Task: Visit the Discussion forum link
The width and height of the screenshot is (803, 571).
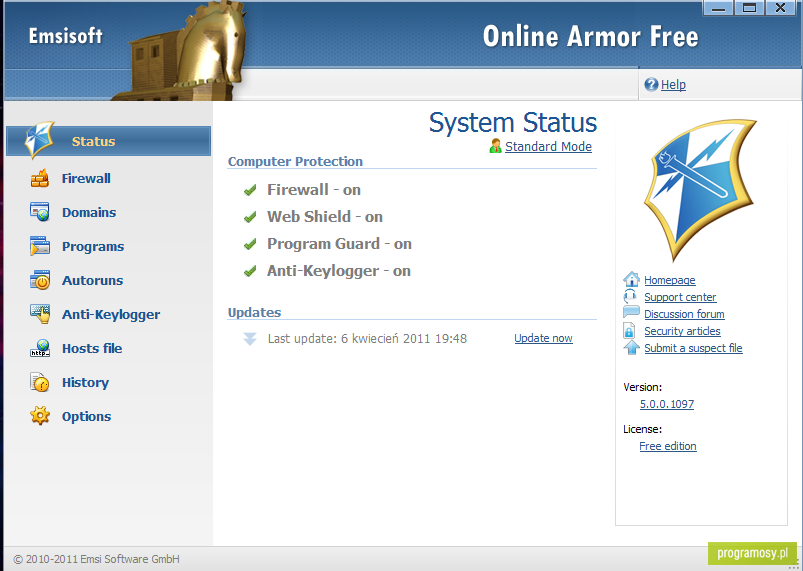Action: [684, 314]
